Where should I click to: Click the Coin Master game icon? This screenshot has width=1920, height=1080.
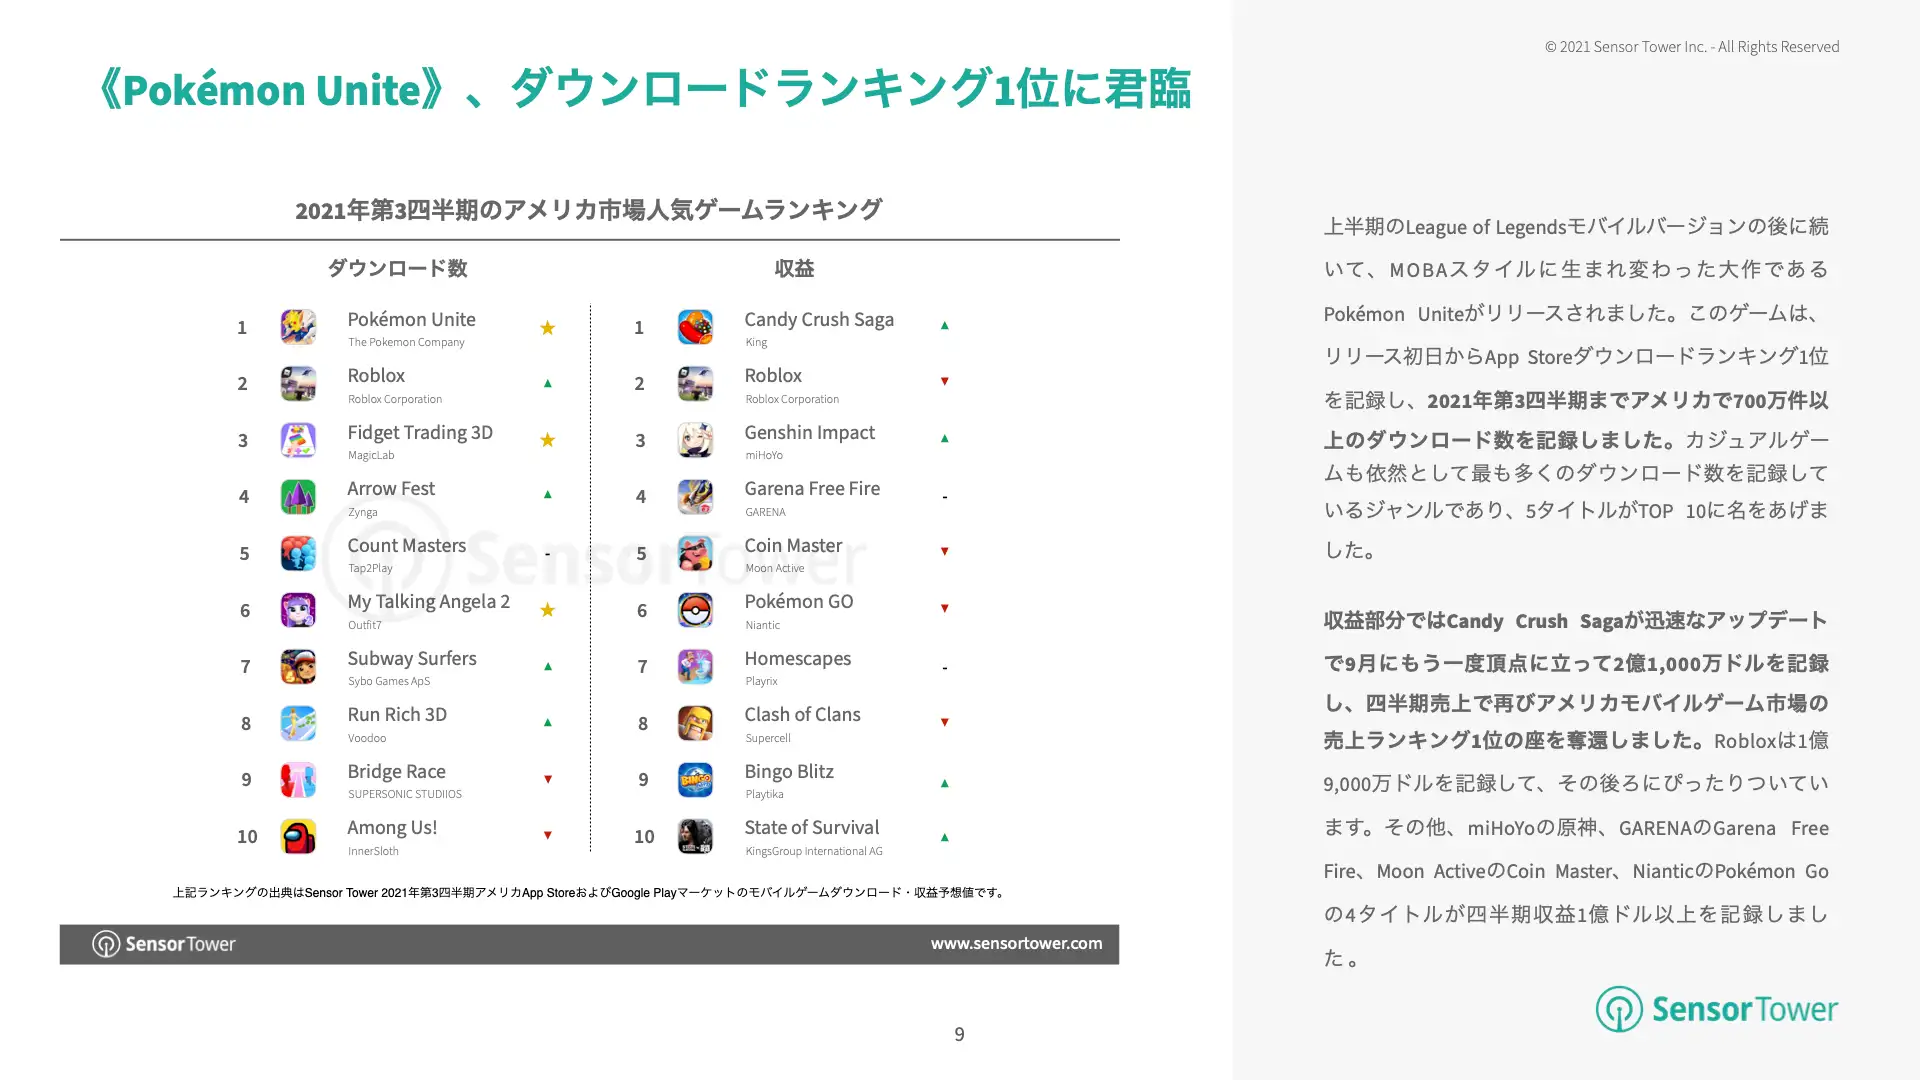(695, 553)
